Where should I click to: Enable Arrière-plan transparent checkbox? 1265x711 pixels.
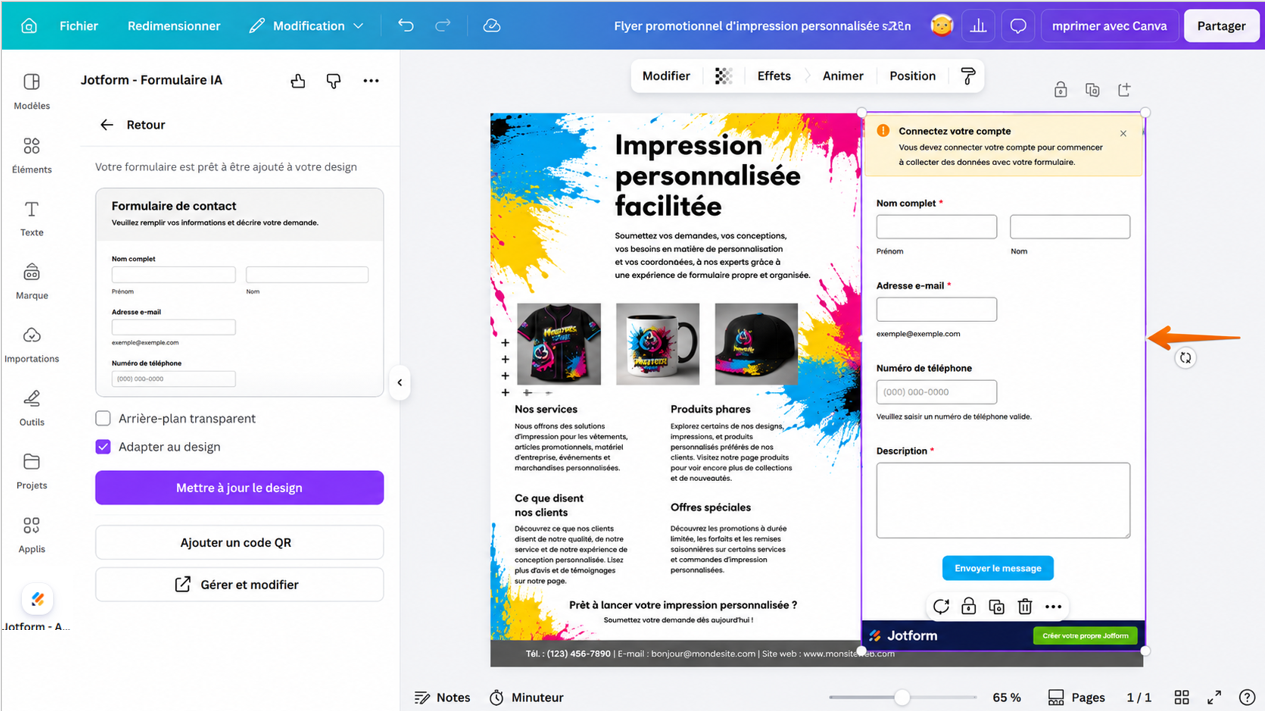pos(103,418)
